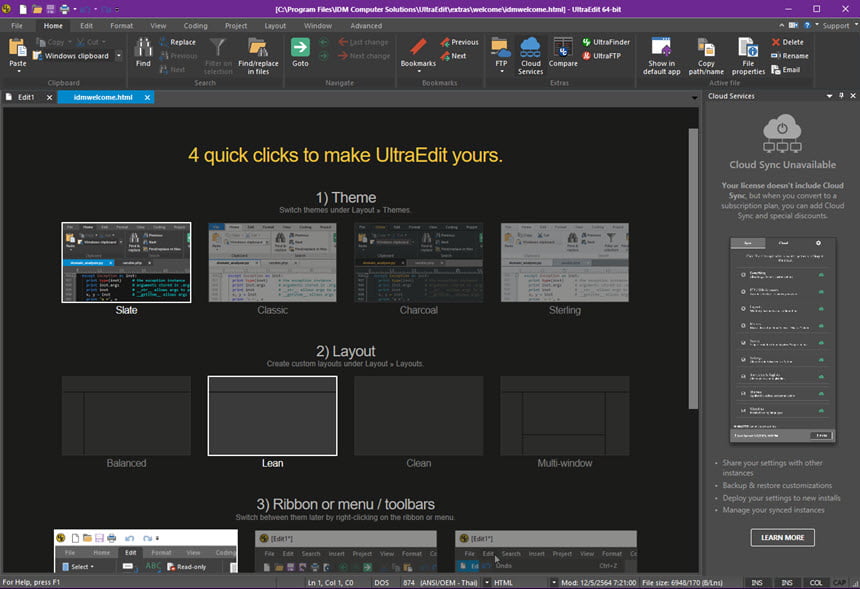This screenshot has width=860, height=589.
Task: Close the Edit1 tab
Action: tap(49, 98)
